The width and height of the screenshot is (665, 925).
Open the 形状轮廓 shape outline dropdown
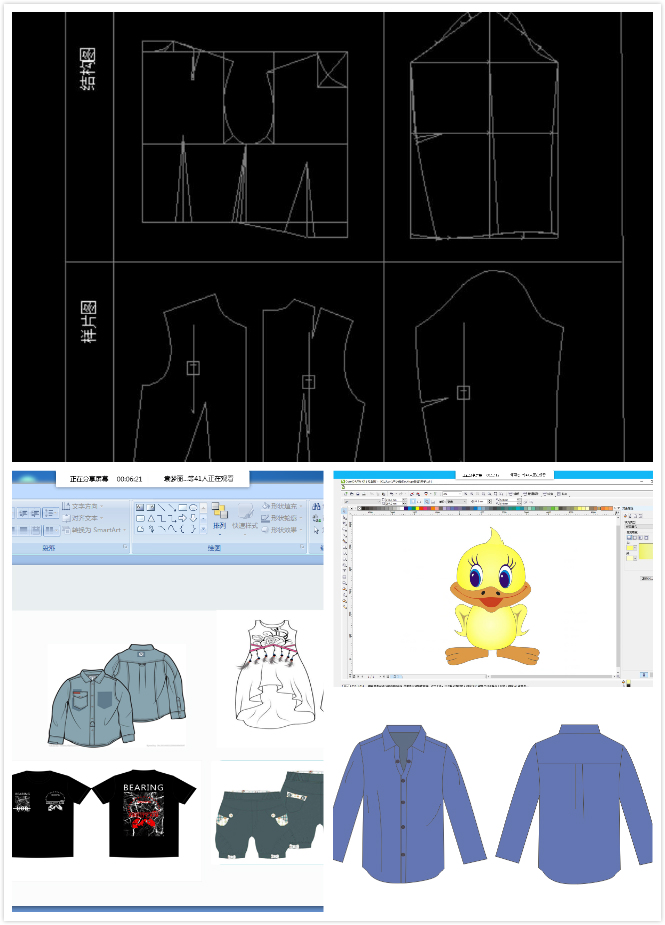[282, 518]
